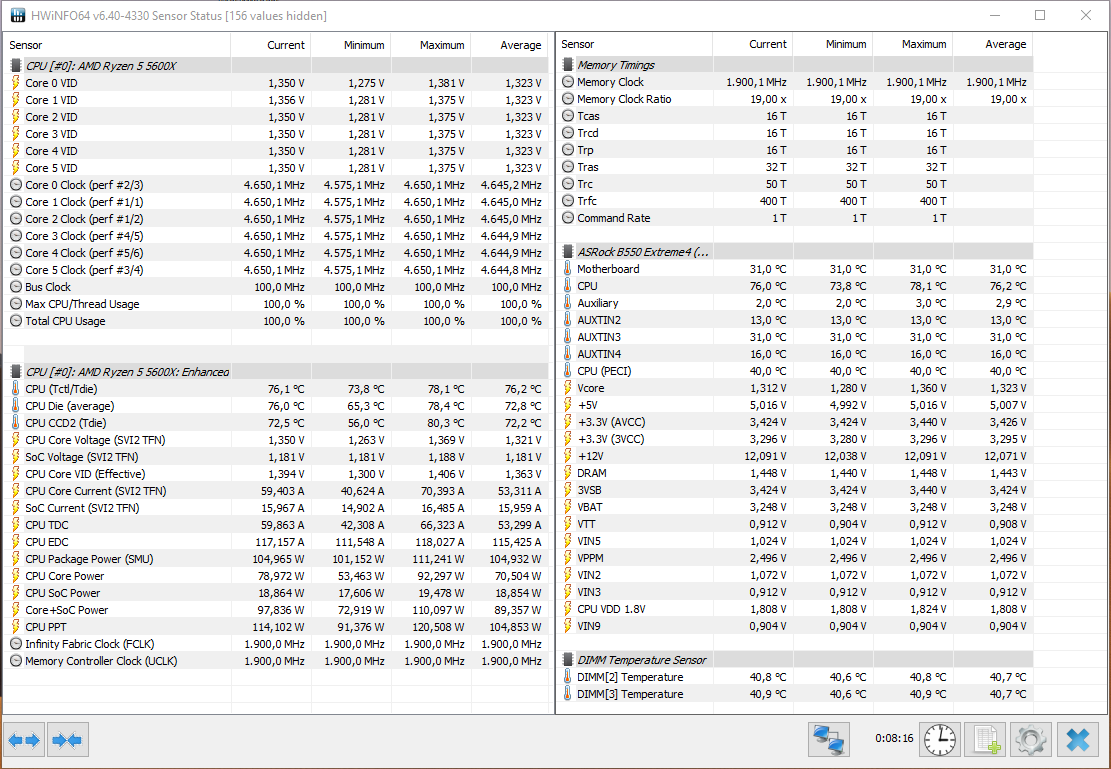Click the right pane Sensor column header
Image resolution: width=1111 pixels, height=769 pixels.
tap(634, 44)
